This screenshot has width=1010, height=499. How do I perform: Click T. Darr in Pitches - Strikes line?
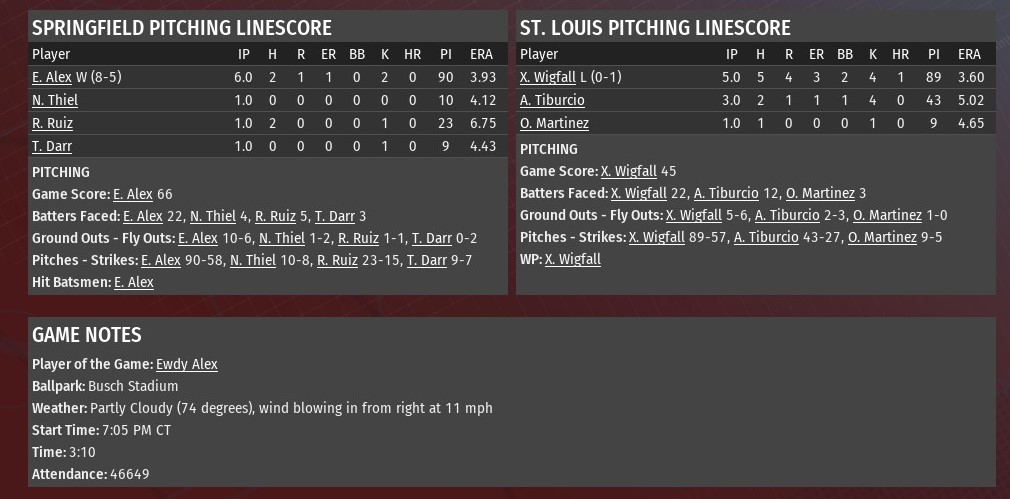pyautogui.click(x=426, y=260)
